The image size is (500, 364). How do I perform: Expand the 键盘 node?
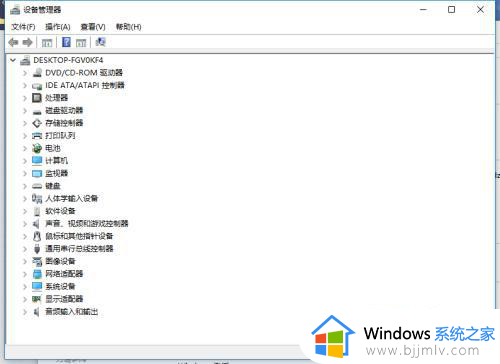point(25,186)
